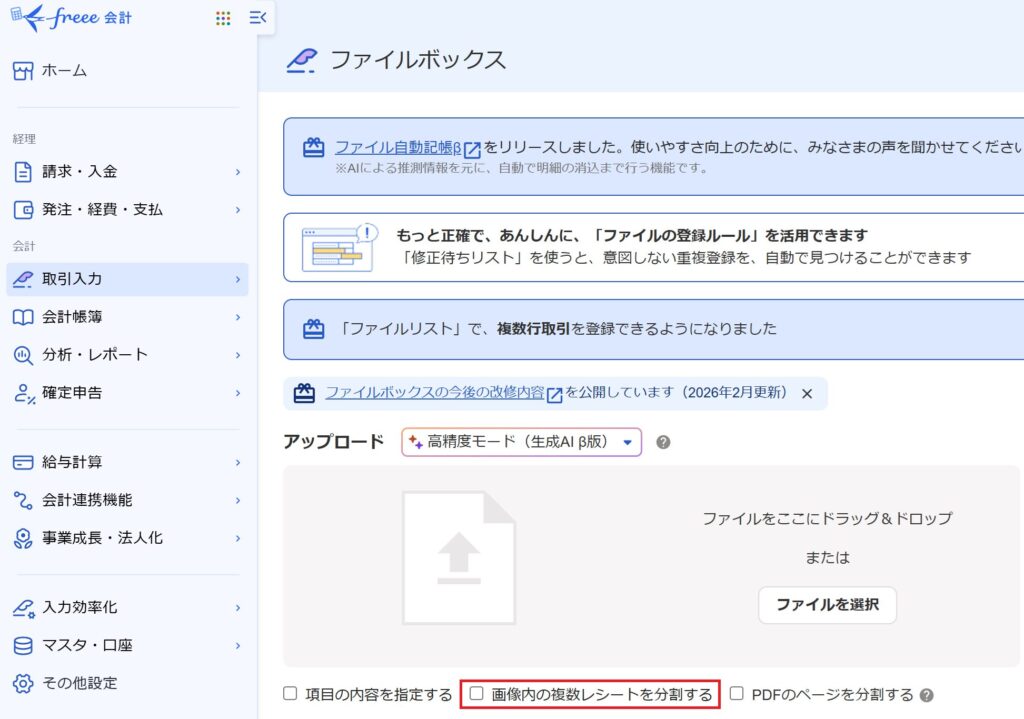1024x719 pixels.
Task: Click the help question mark beside 高精度モード
Action: [663, 442]
